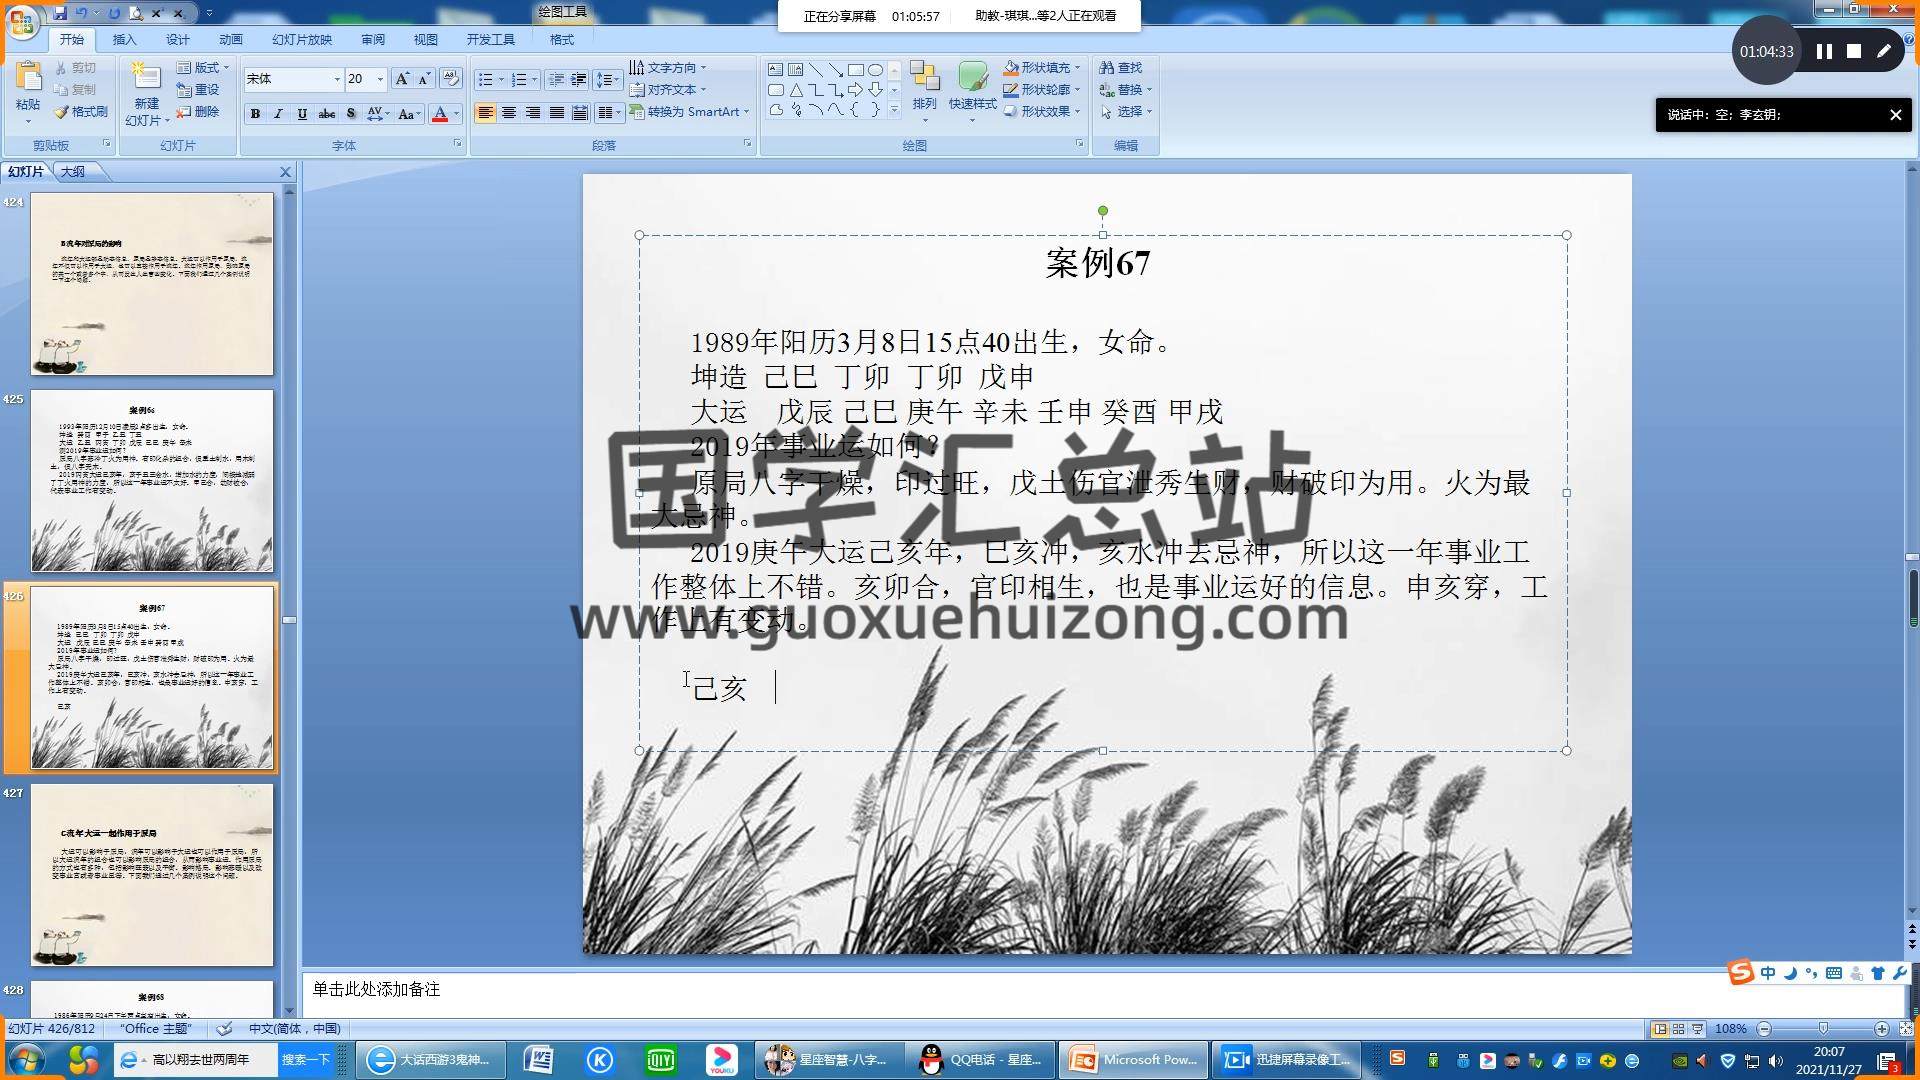Click the Numbered List icon
Screen dimensions: 1920x1080
click(519, 79)
